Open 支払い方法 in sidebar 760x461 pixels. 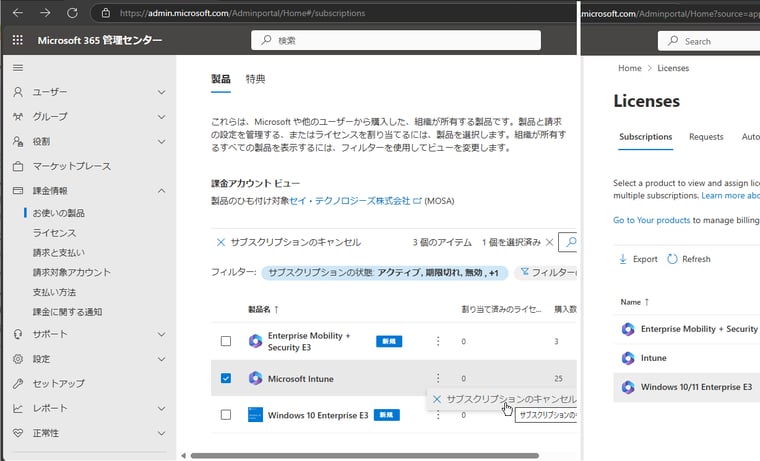[54, 292]
